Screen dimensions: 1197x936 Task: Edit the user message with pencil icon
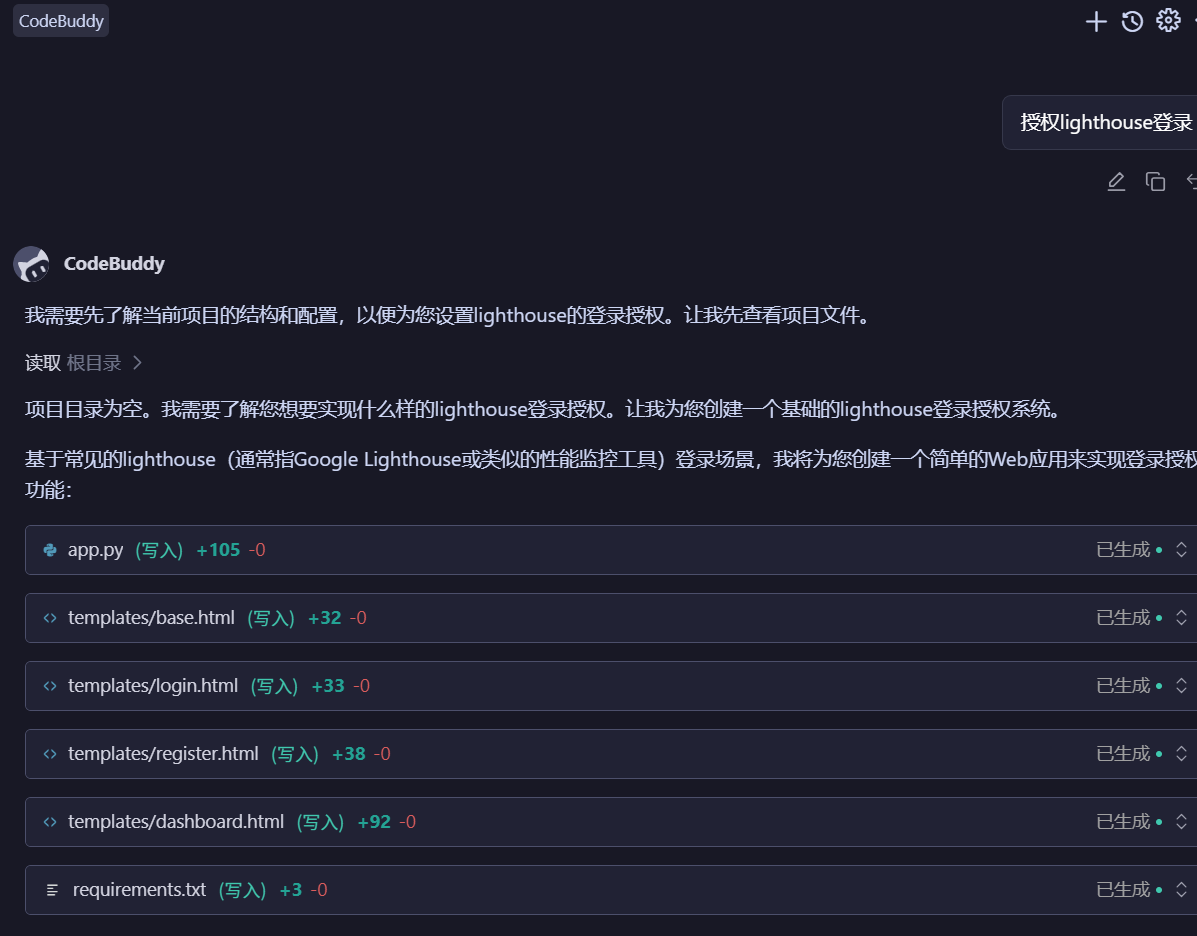pyautogui.click(x=1116, y=182)
